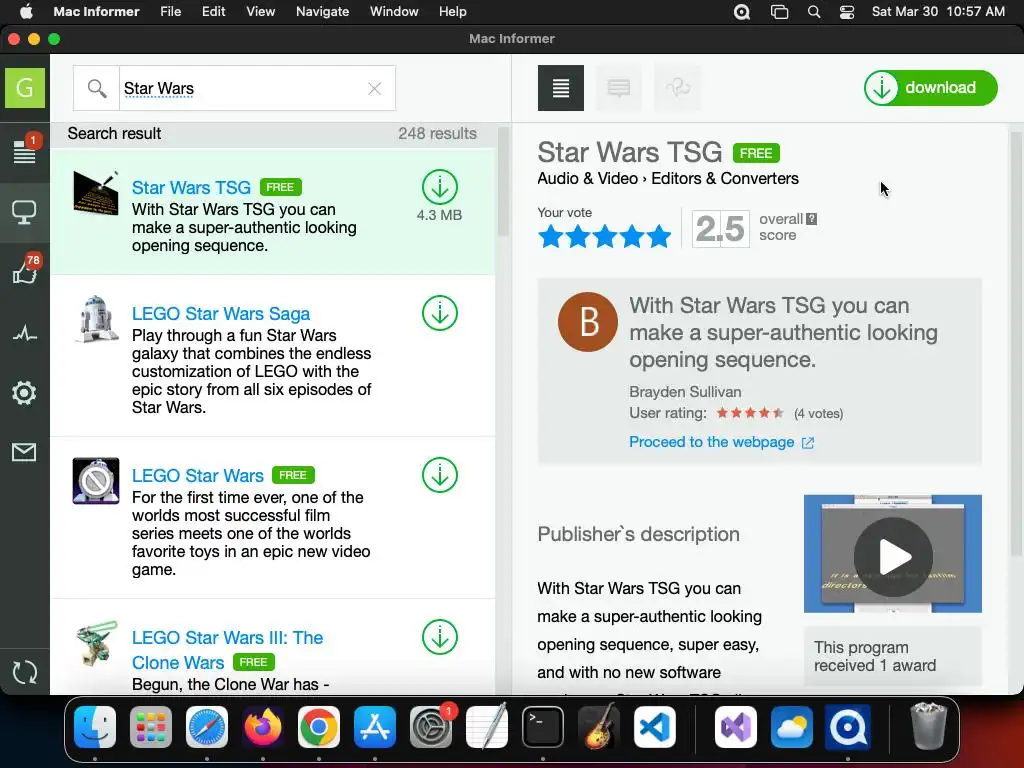Open LEGO Star Wars III: The Clone Wars title
Image resolution: width=1024 pixels, height=768 pixels.
tap(227, 650)
